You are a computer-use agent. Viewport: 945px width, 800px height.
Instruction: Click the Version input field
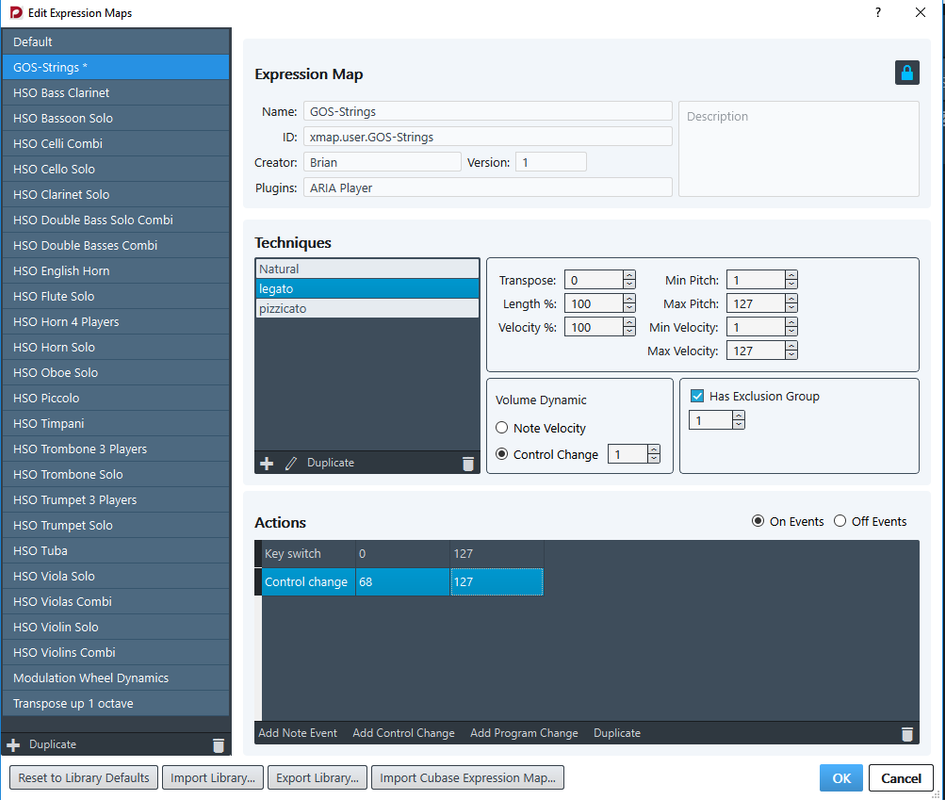[x=551, y=162]
